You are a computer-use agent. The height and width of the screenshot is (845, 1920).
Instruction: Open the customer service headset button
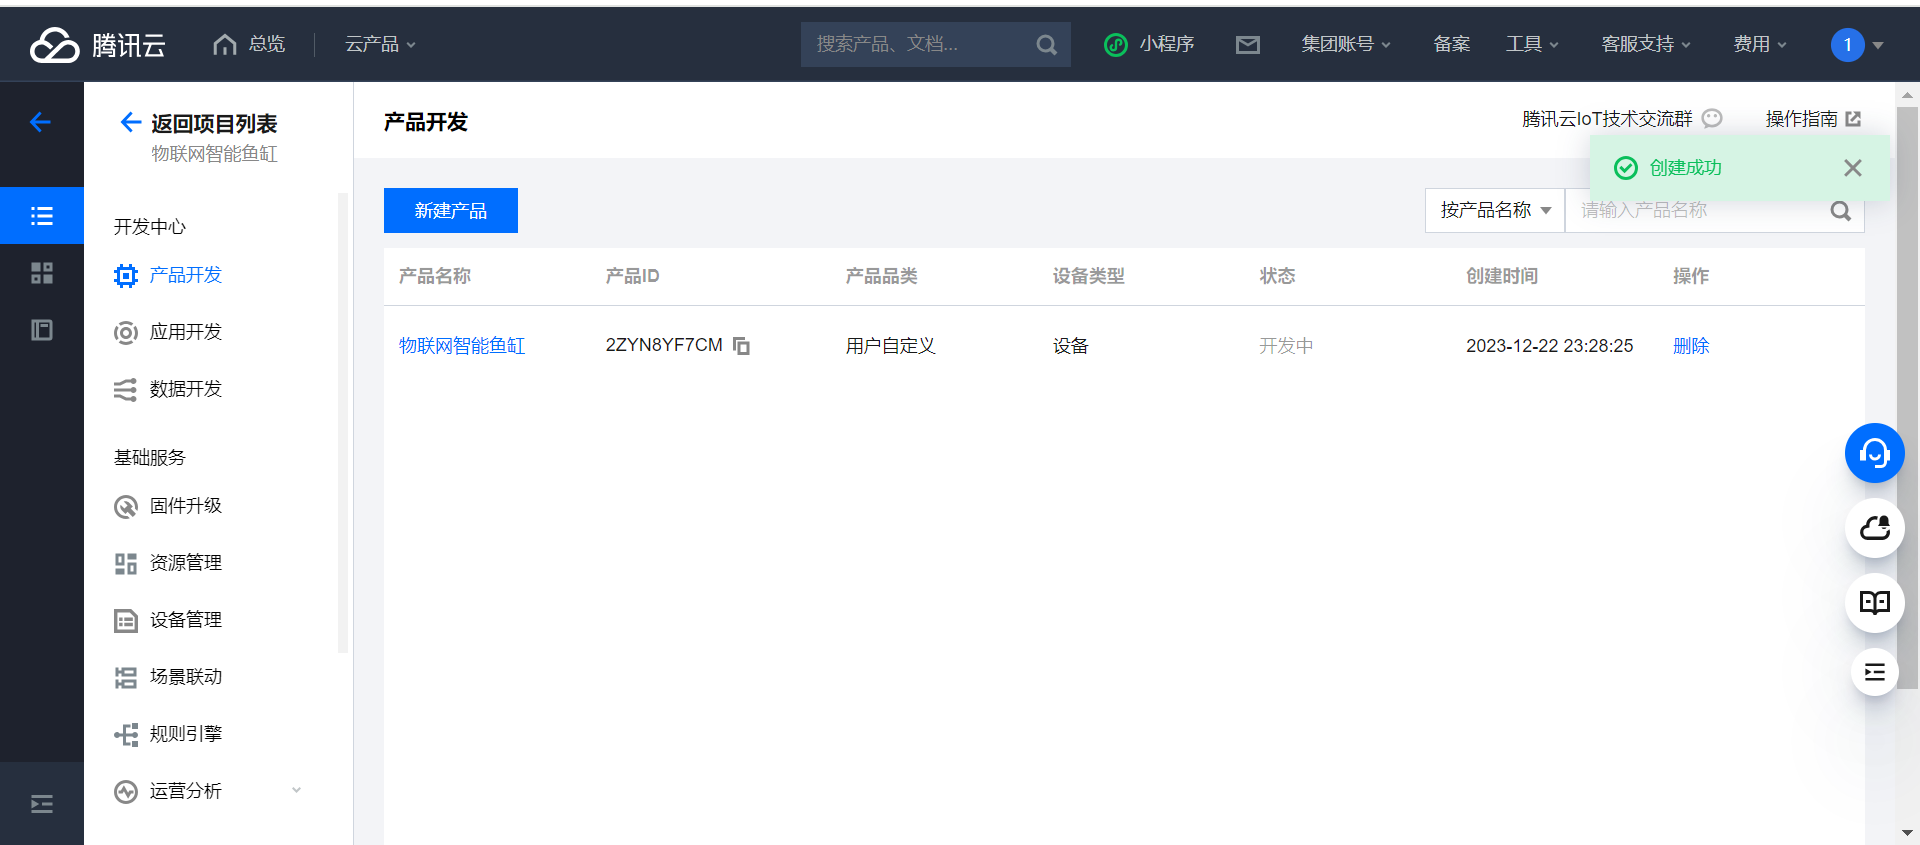point(1874,453)
